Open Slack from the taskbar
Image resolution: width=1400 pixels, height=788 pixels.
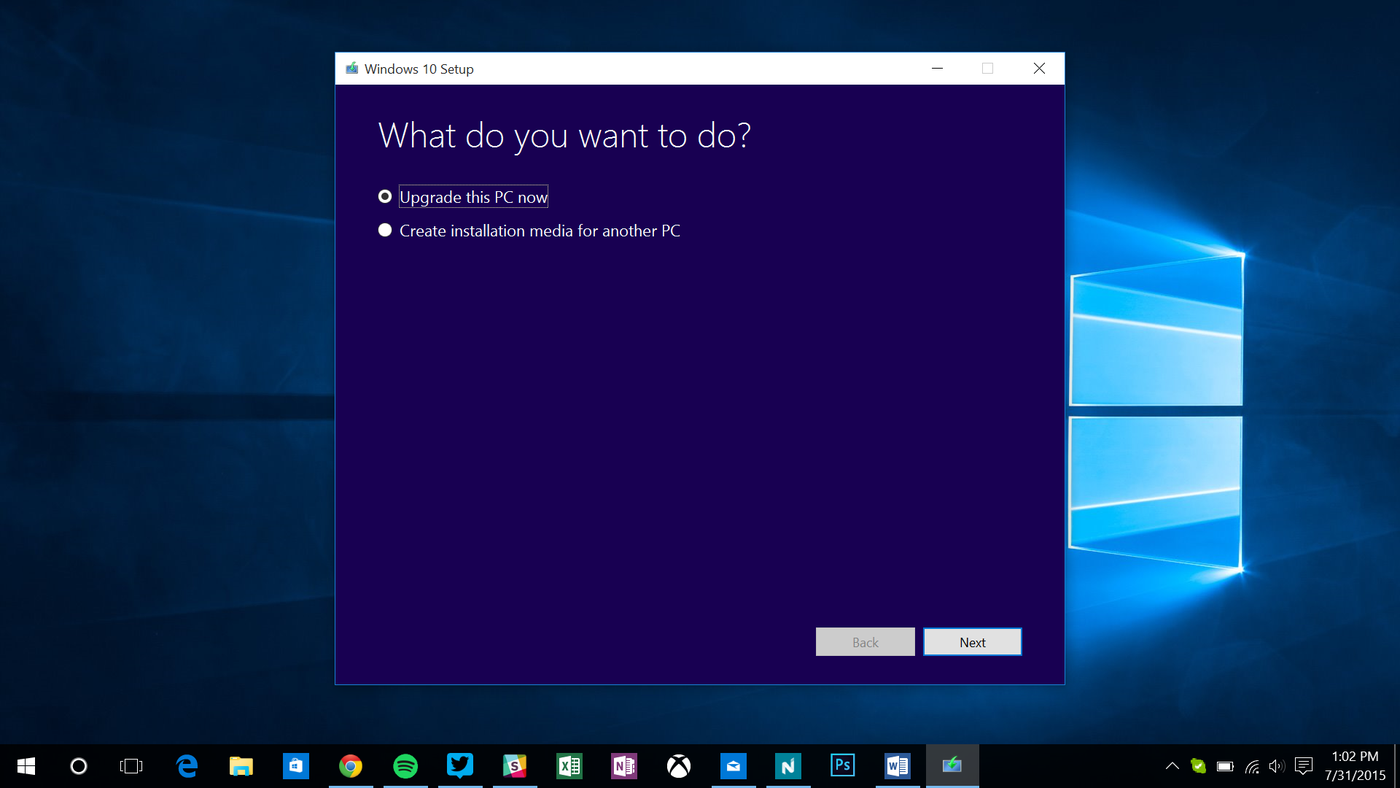[514, 765]
